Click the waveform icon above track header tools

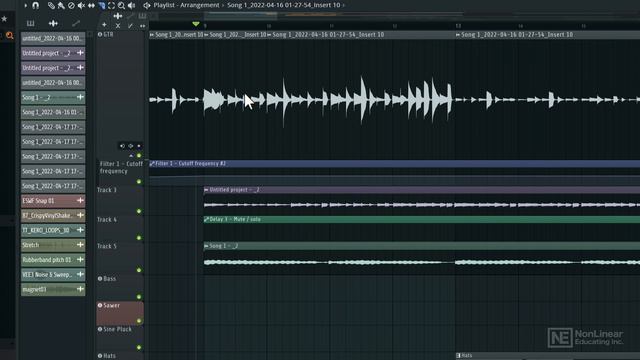(118, 16)
